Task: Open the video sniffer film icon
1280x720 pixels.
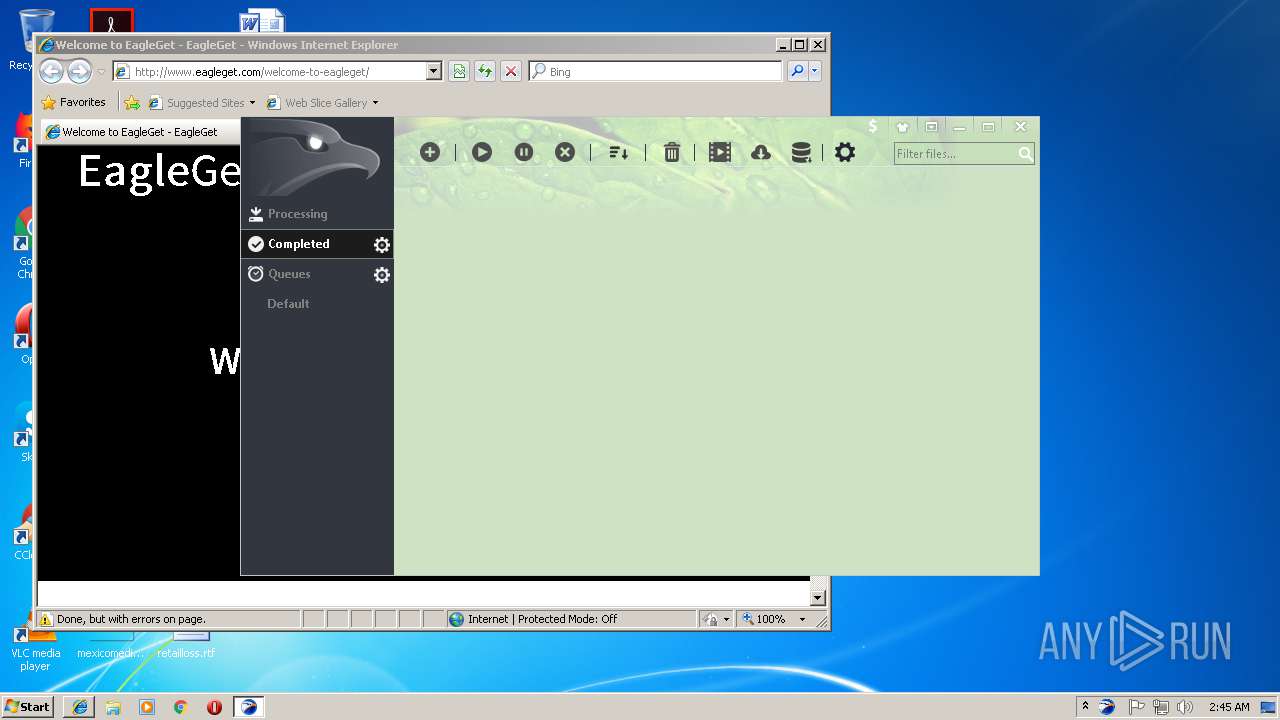Action: point(720,152)
